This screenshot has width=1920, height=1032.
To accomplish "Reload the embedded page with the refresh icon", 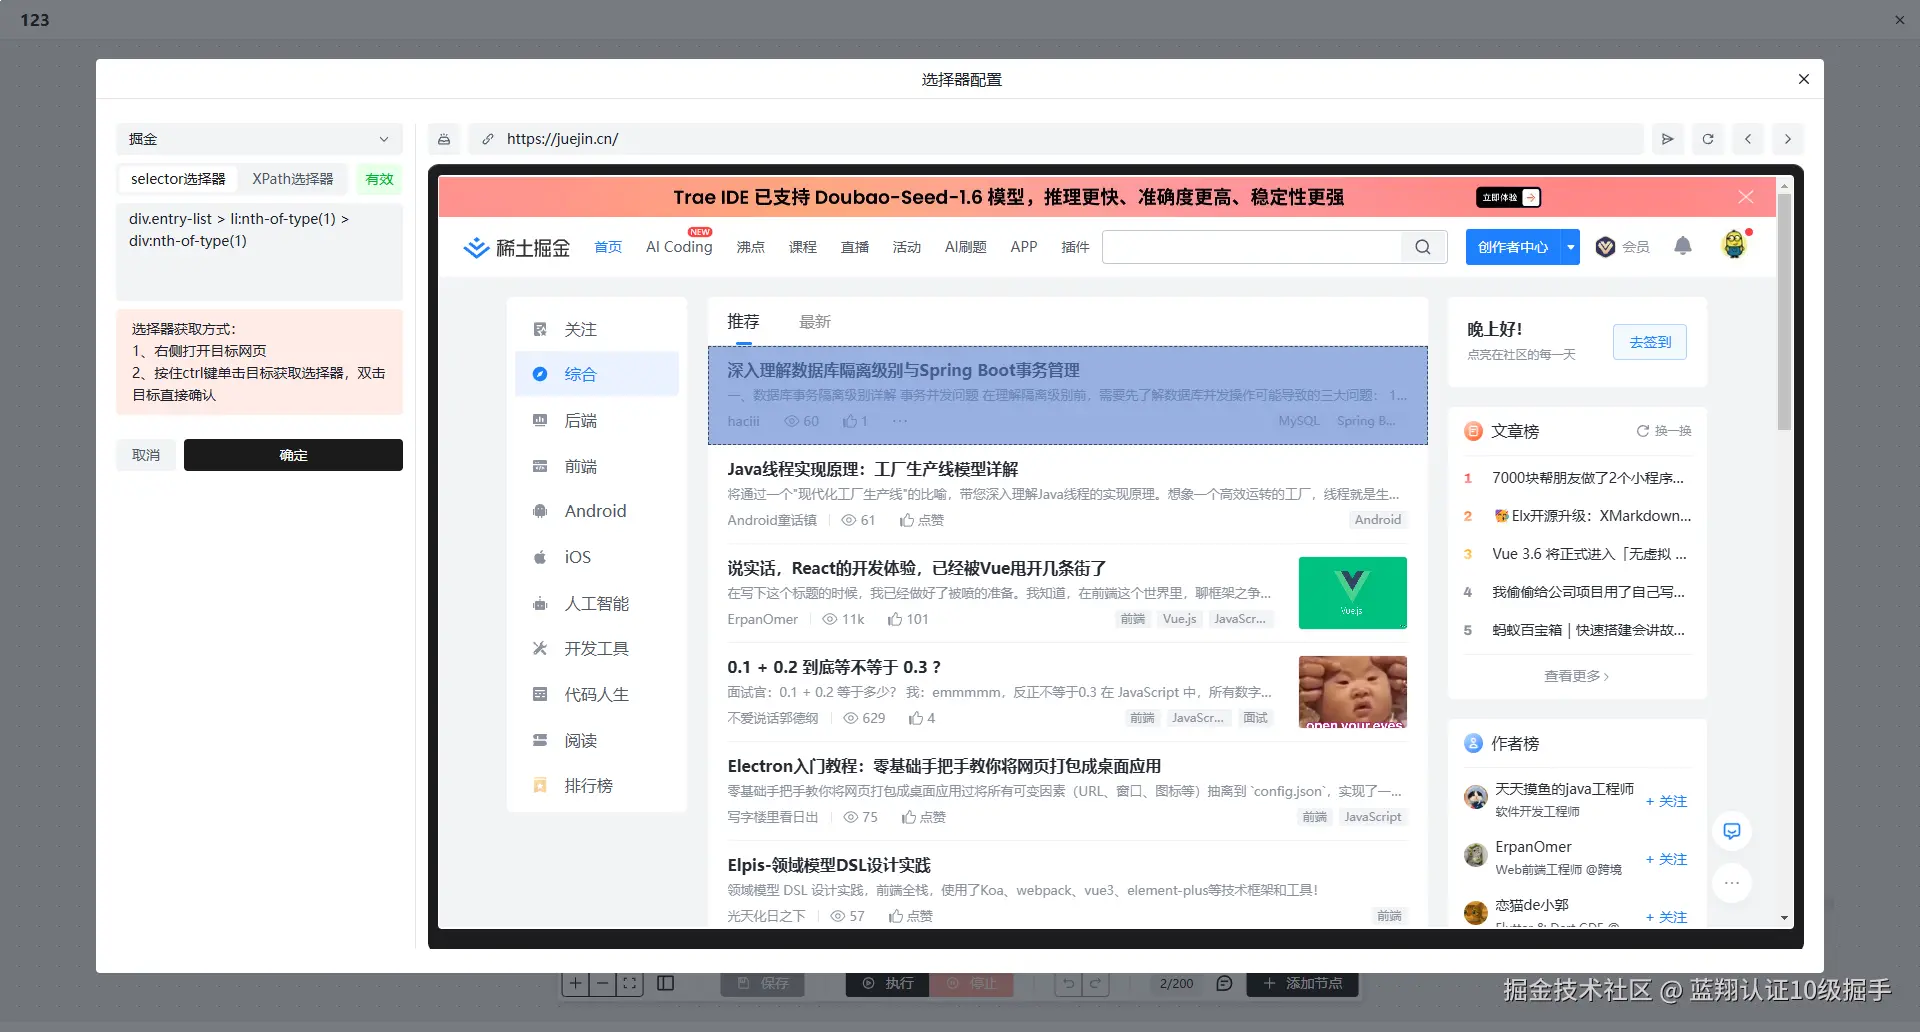I will pos(1708,139).
